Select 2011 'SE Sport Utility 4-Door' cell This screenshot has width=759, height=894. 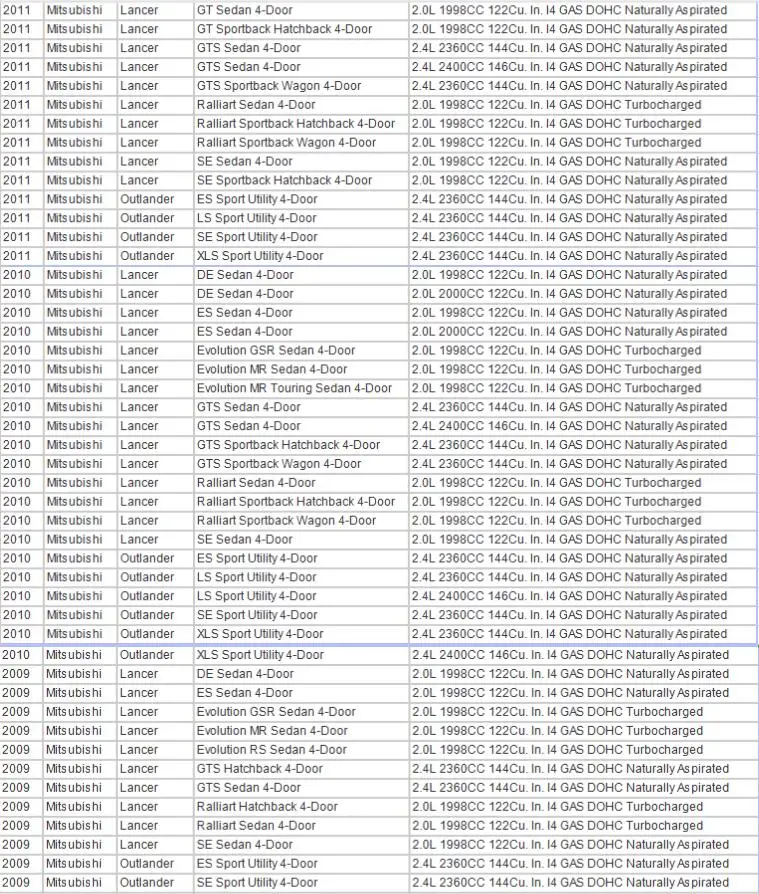(x=301, y=237)
